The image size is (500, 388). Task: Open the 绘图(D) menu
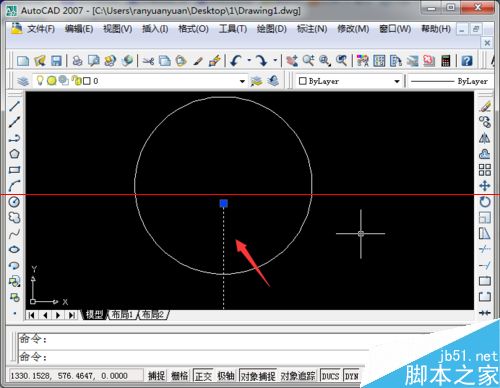point(272,29)
